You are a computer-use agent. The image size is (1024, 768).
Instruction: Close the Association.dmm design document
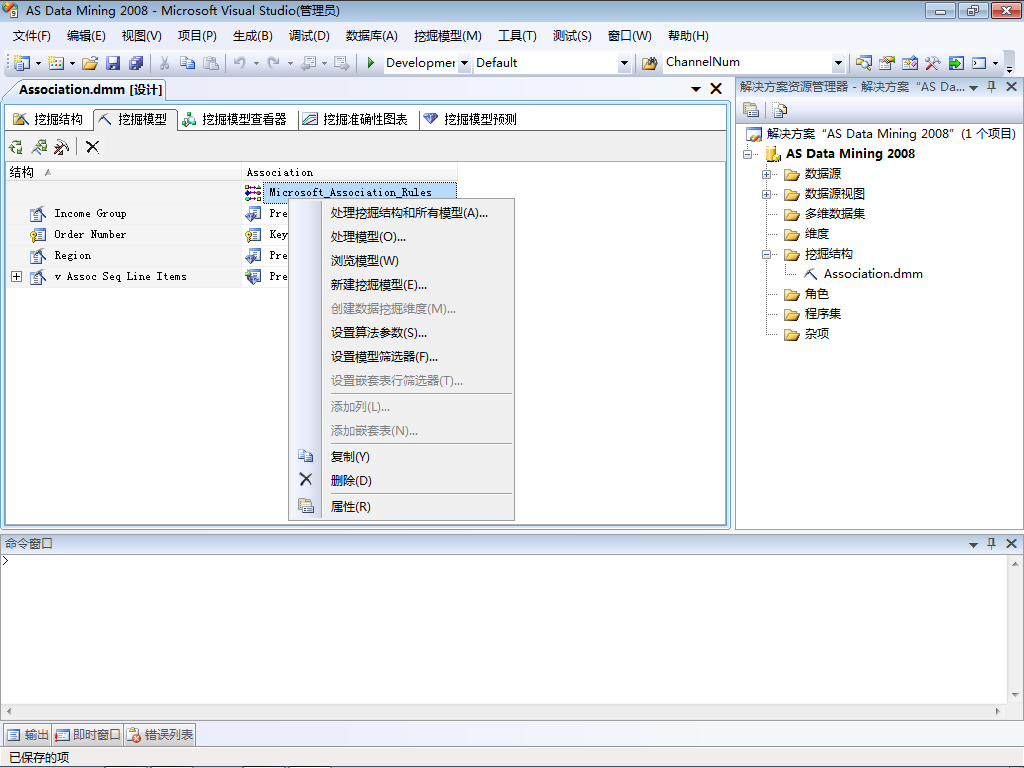click(716, 89)
